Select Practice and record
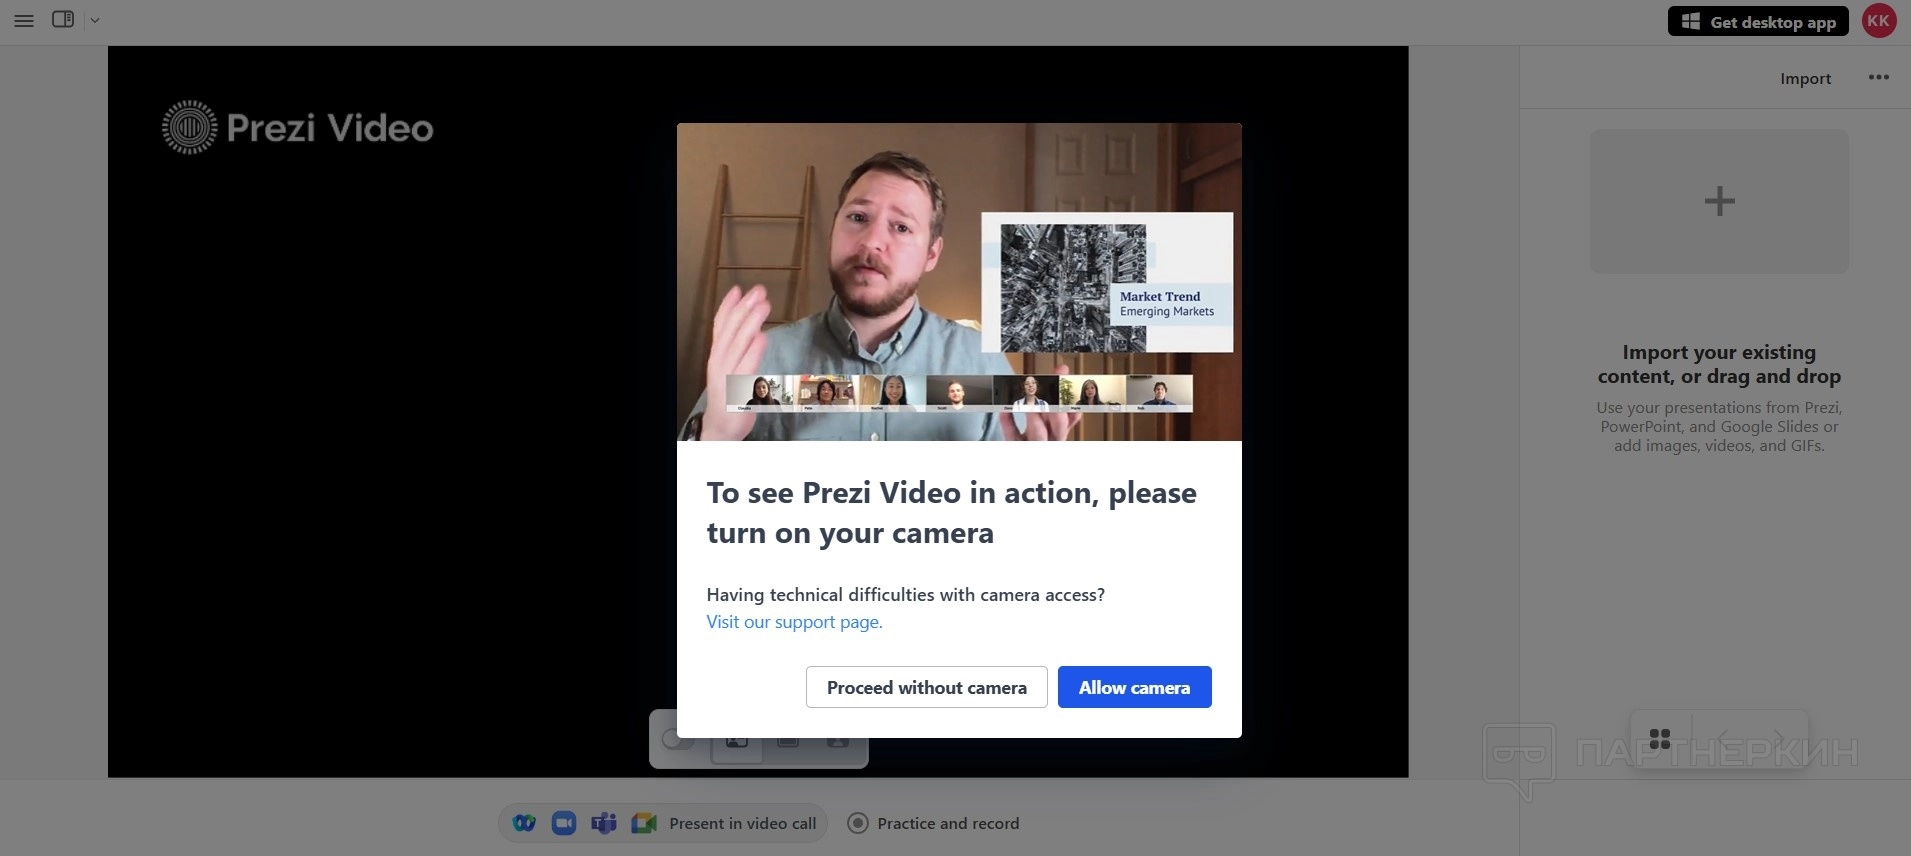The width and height of the screenshot is (1911, 856). pos(934,823)
